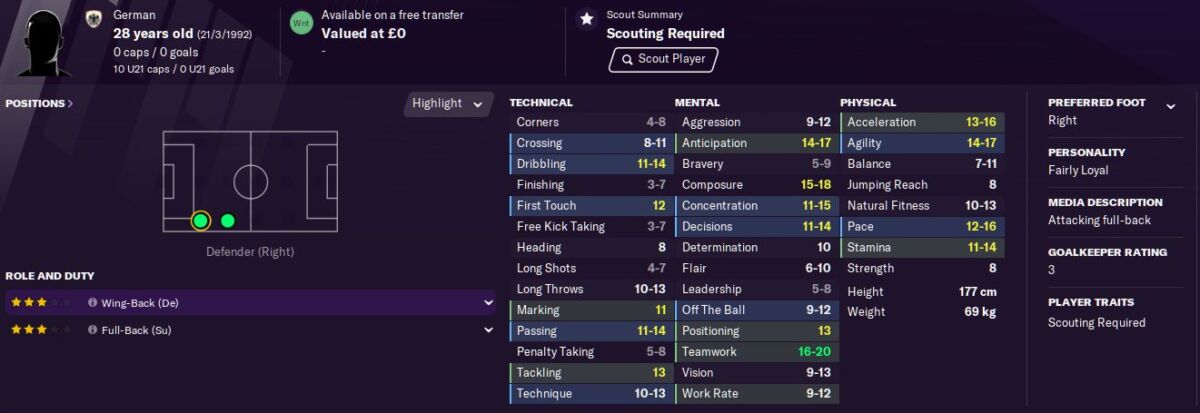Select the outlined right-back position dot
1200x413 pixels.
200,220
